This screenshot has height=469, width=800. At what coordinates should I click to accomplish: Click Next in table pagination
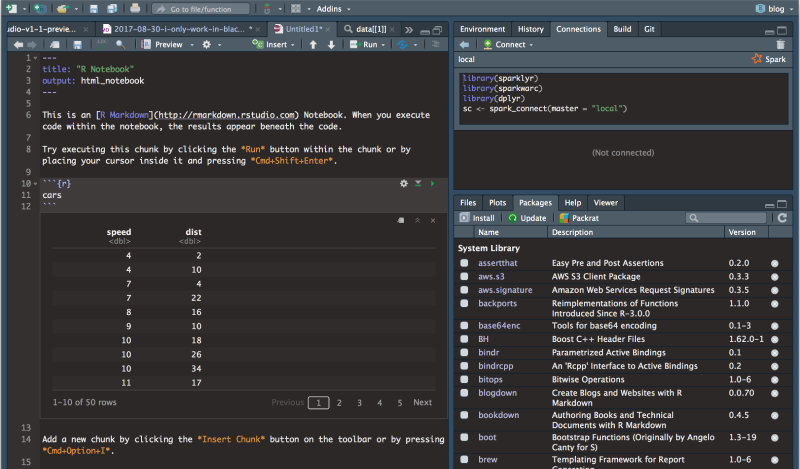[x=422, y=403]
